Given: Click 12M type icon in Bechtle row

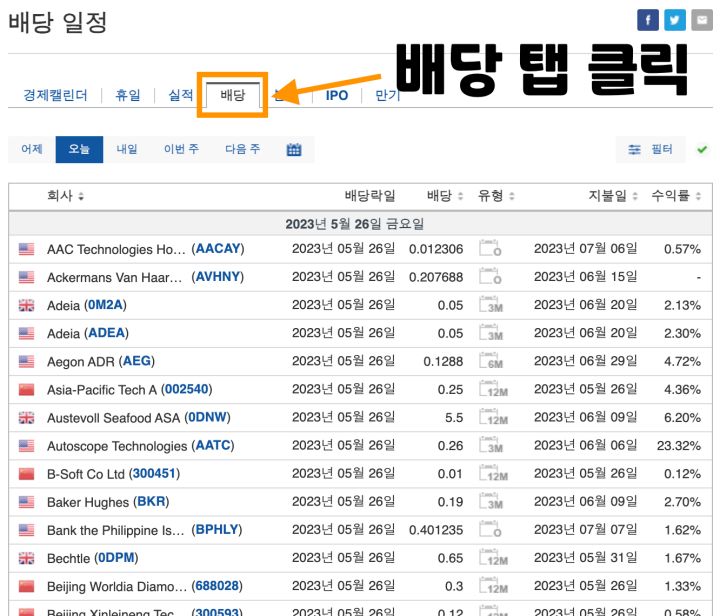Looking at the screenshot, I should 493,557.
